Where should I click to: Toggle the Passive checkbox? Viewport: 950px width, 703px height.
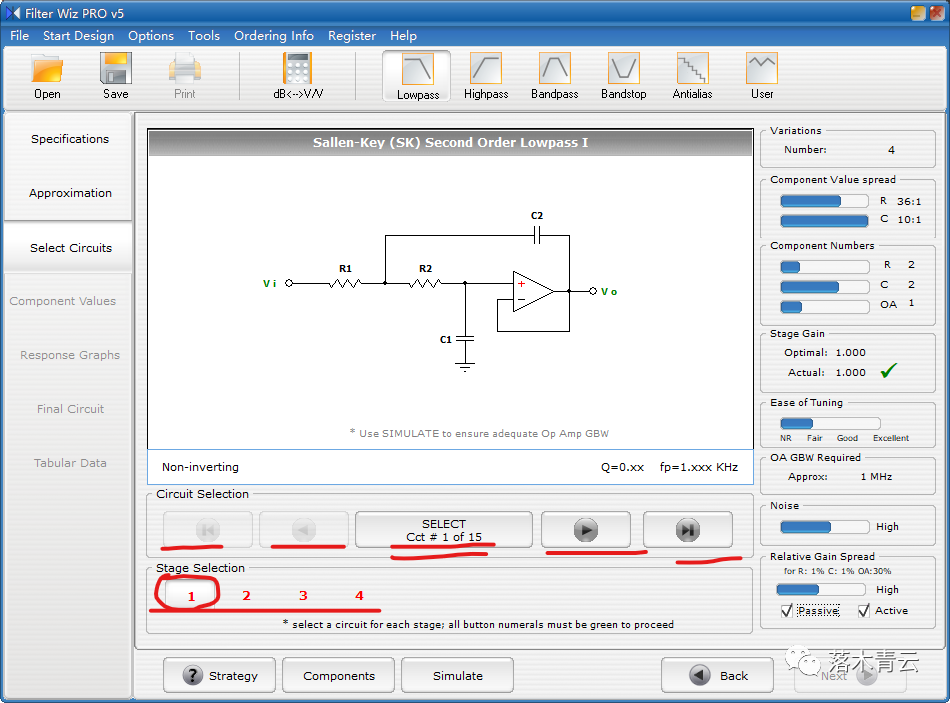pyautogui.click(x=787, y=610)
